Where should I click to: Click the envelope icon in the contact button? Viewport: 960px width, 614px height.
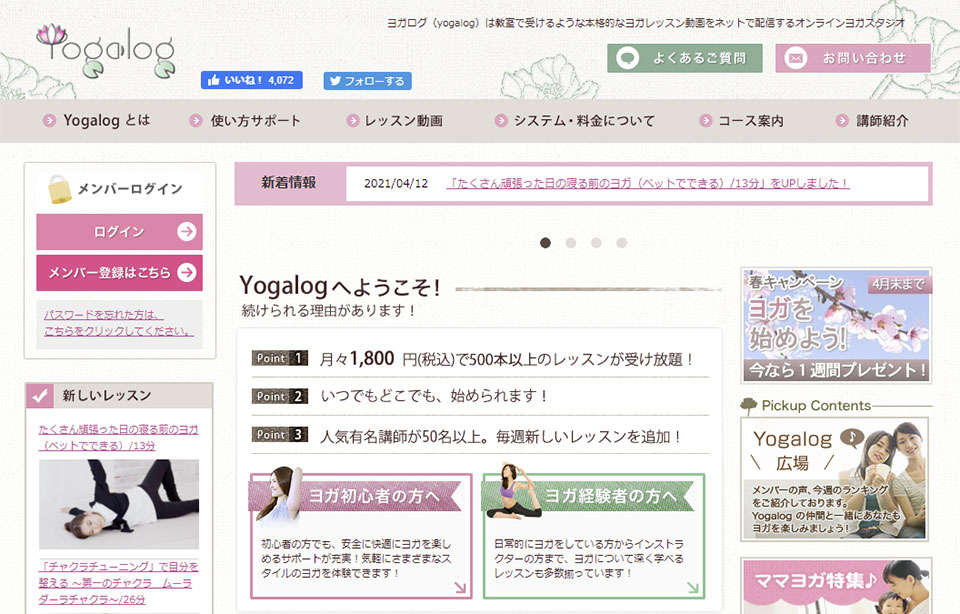coord(795,59)
